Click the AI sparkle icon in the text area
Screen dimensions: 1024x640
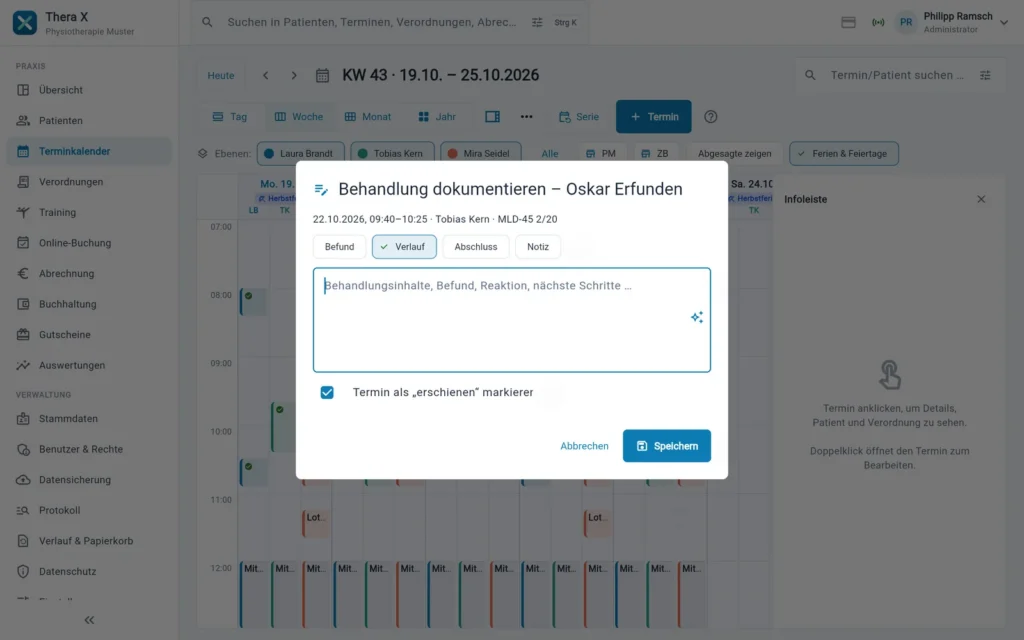[x=697, y=317]
